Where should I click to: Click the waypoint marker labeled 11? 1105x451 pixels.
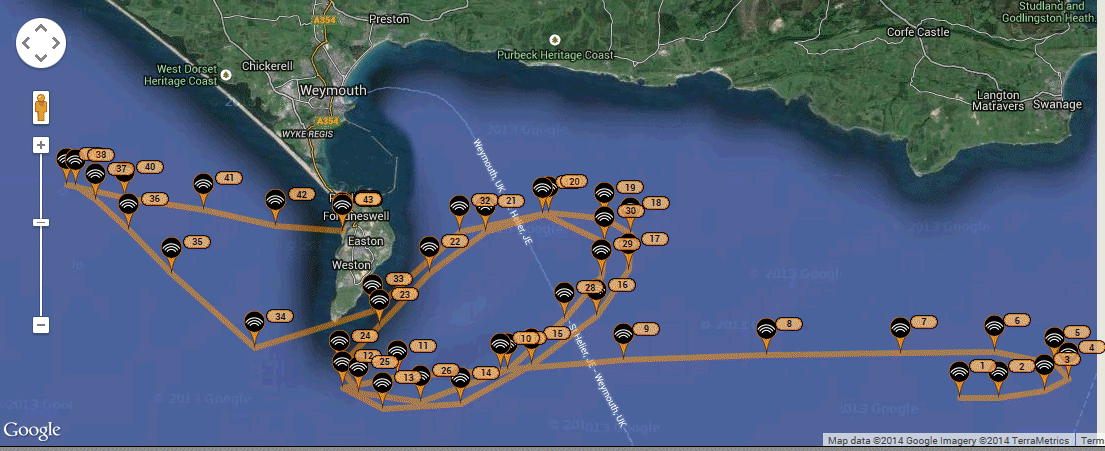point(398,351)
